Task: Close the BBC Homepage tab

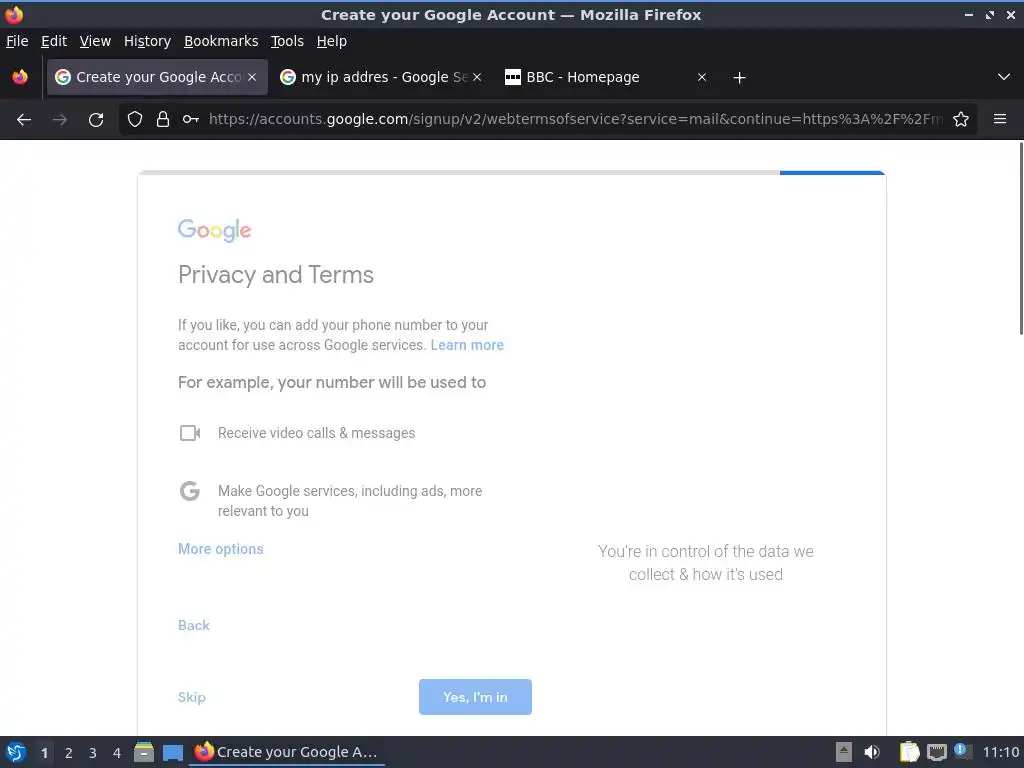Action: point(702,77)
